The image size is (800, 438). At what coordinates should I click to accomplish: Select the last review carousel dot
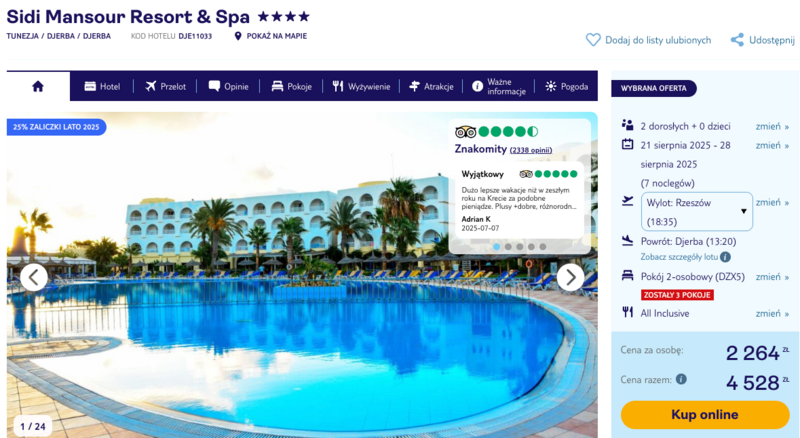pos(543,247)
